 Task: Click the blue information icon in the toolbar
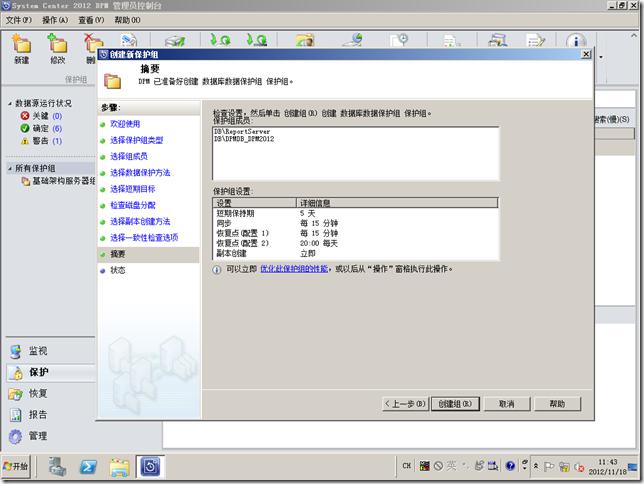[x=575, y=41]
